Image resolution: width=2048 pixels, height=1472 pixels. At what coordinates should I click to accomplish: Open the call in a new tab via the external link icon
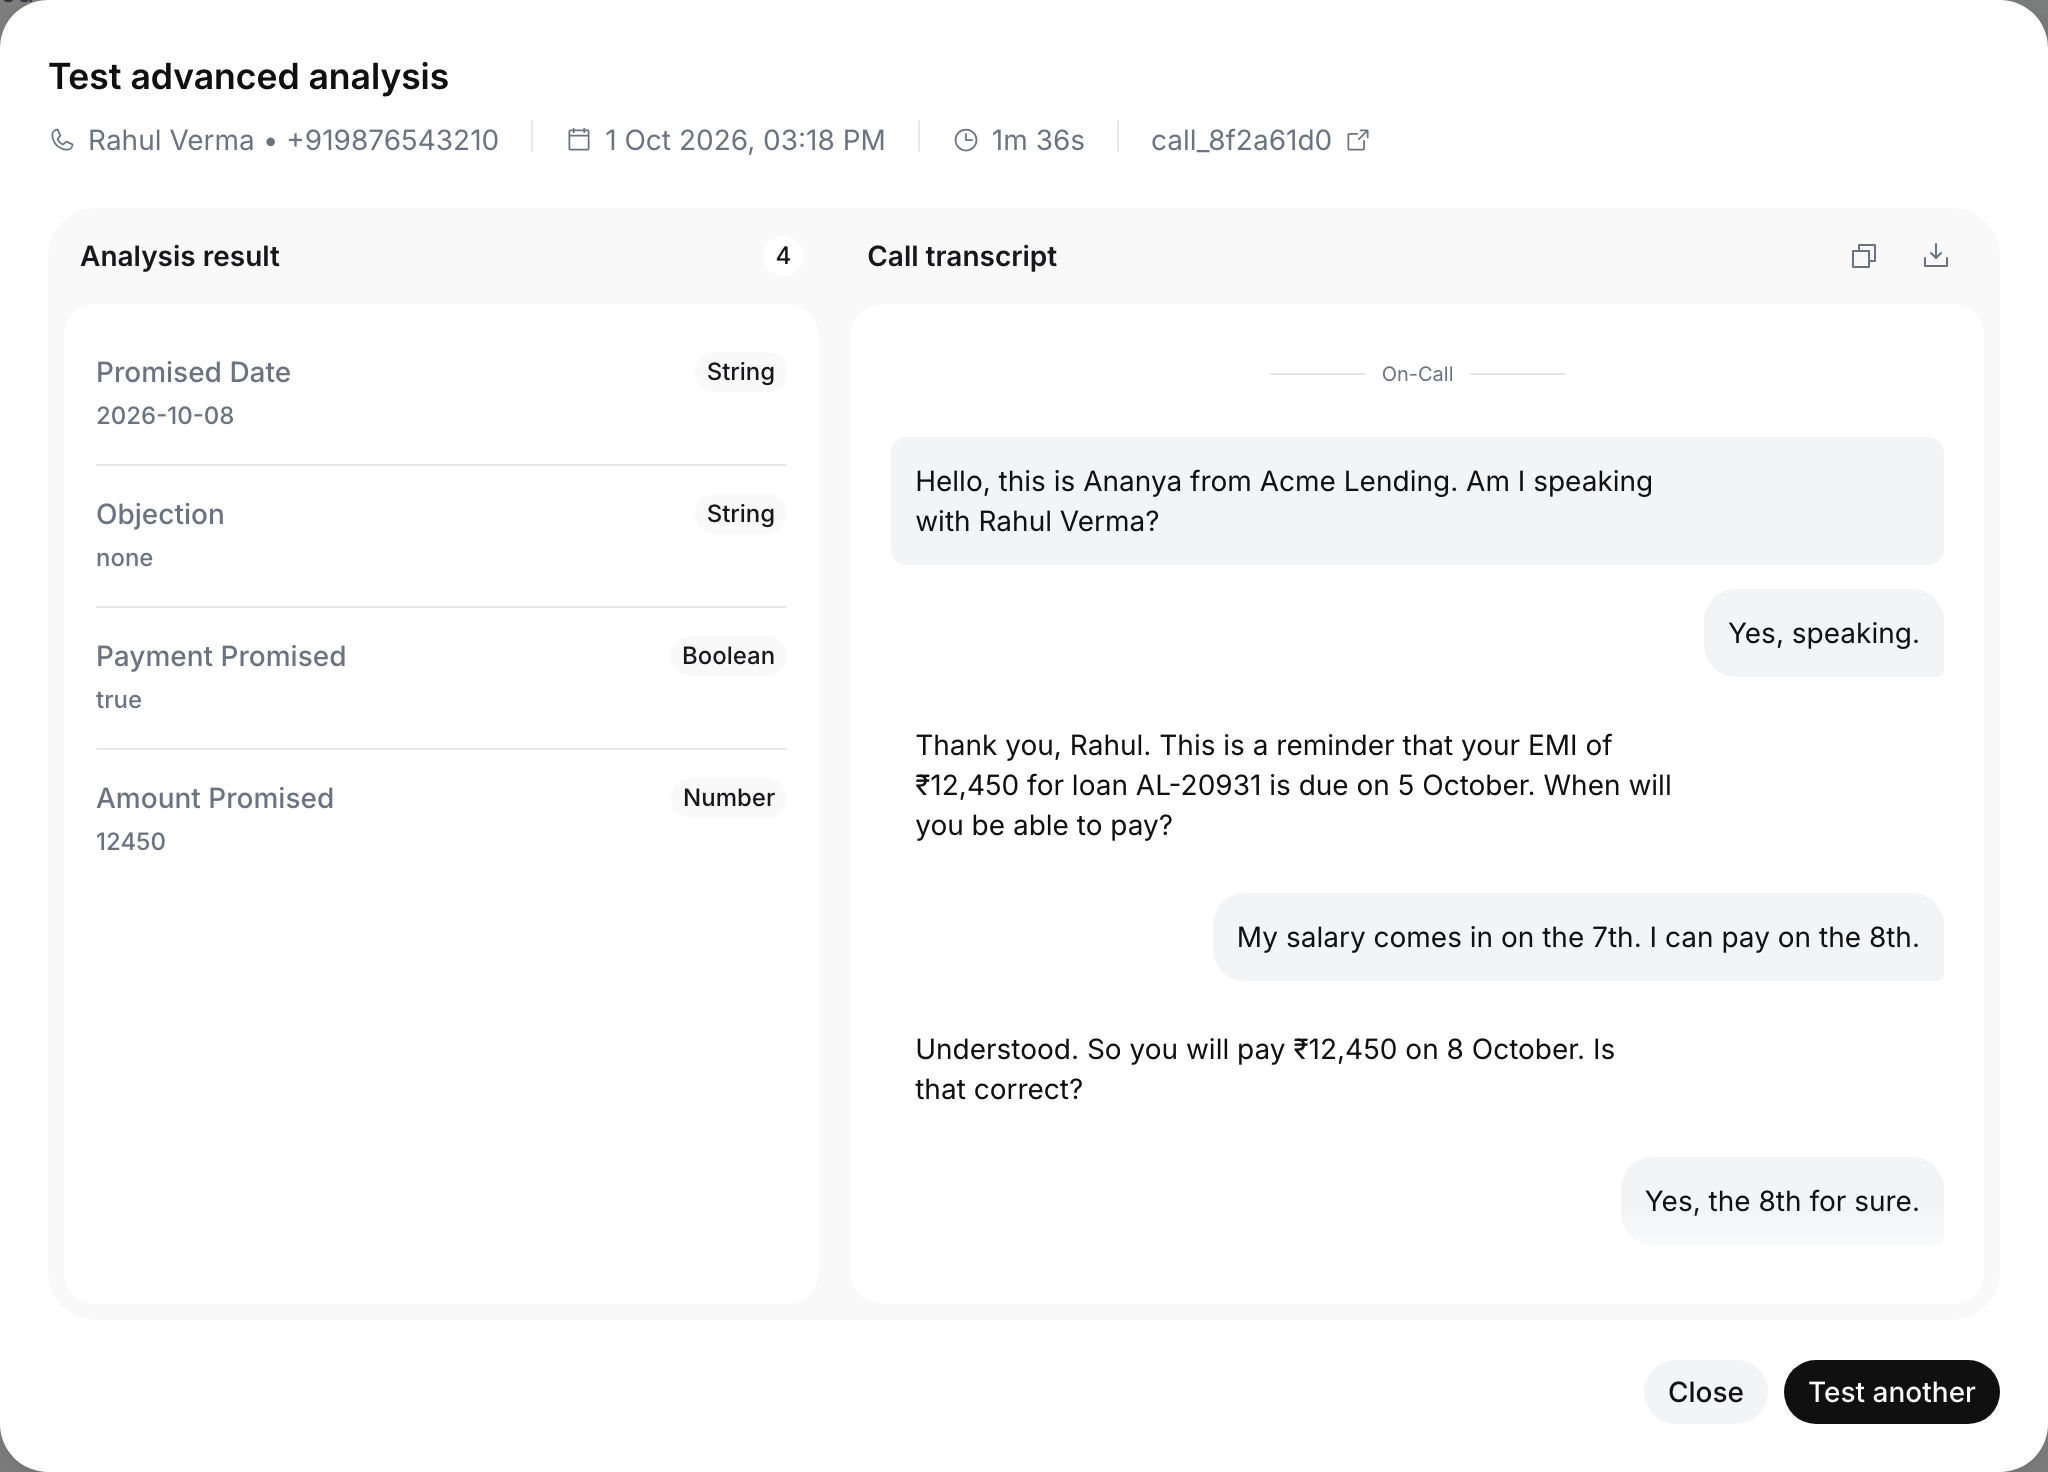pyautogui.click(x=1358, y=140)
